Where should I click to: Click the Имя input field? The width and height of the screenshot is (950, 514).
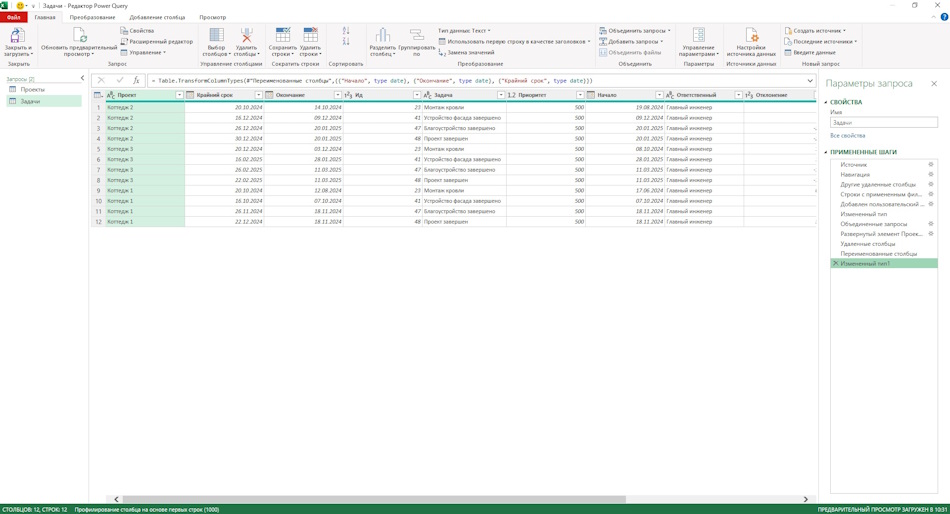884,122
